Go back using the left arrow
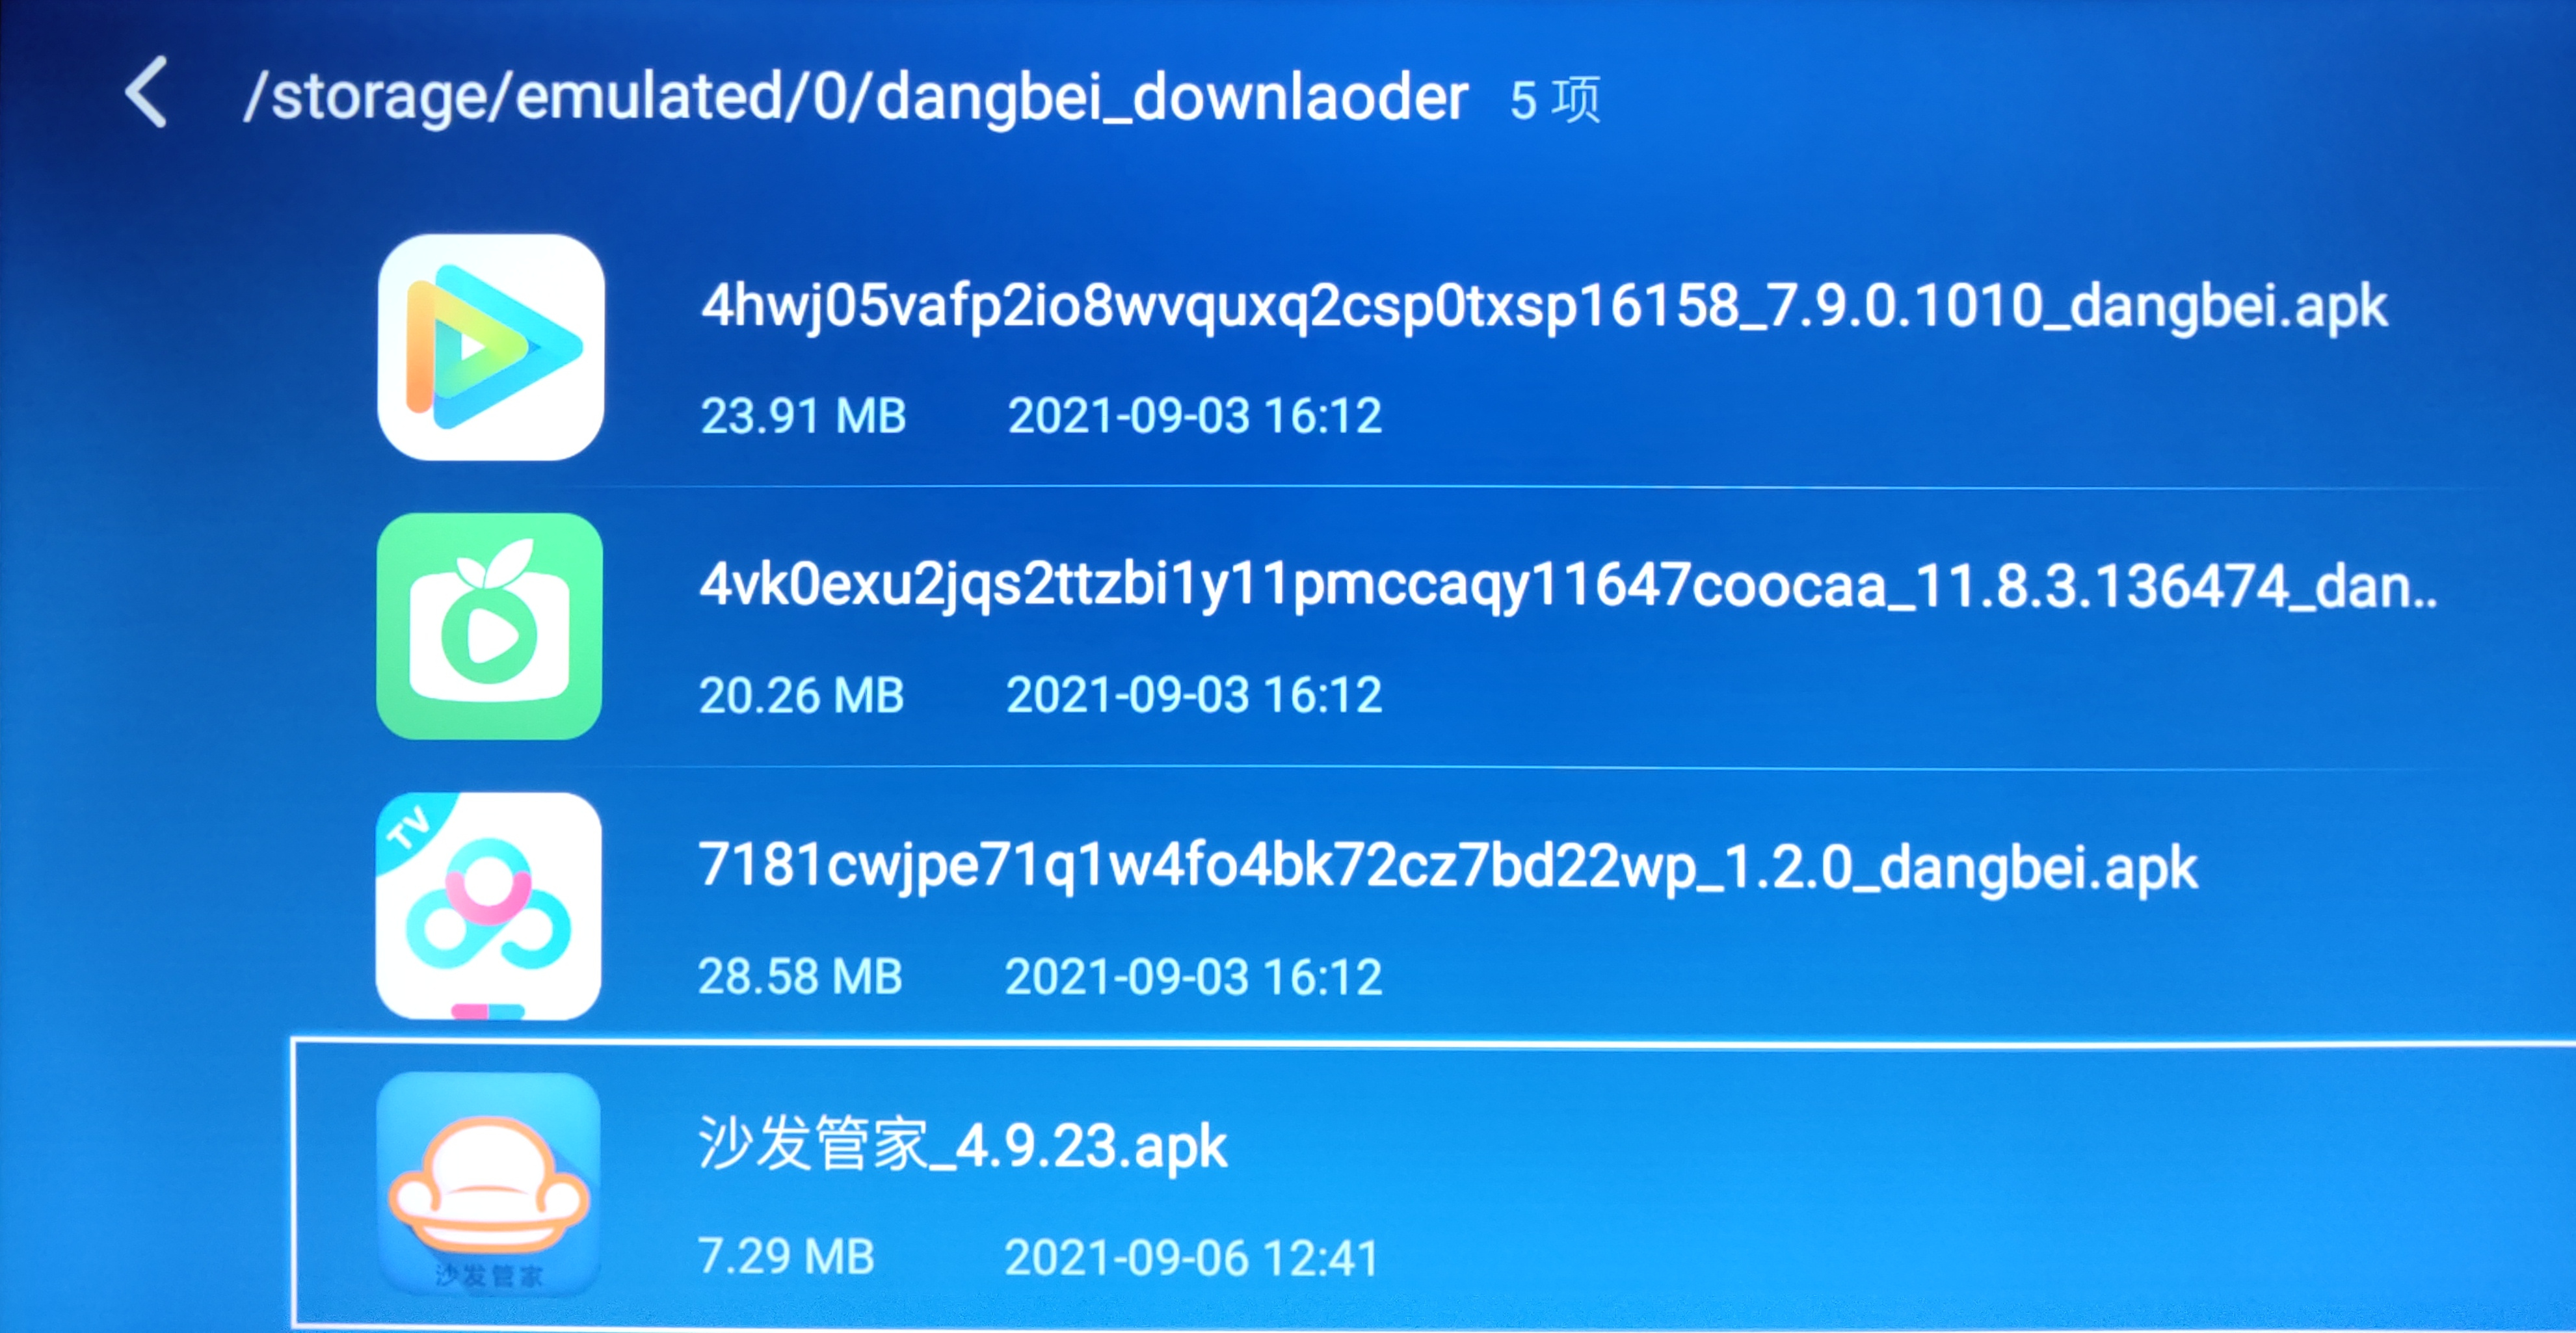The image size is (2576, 1333). 147,92
